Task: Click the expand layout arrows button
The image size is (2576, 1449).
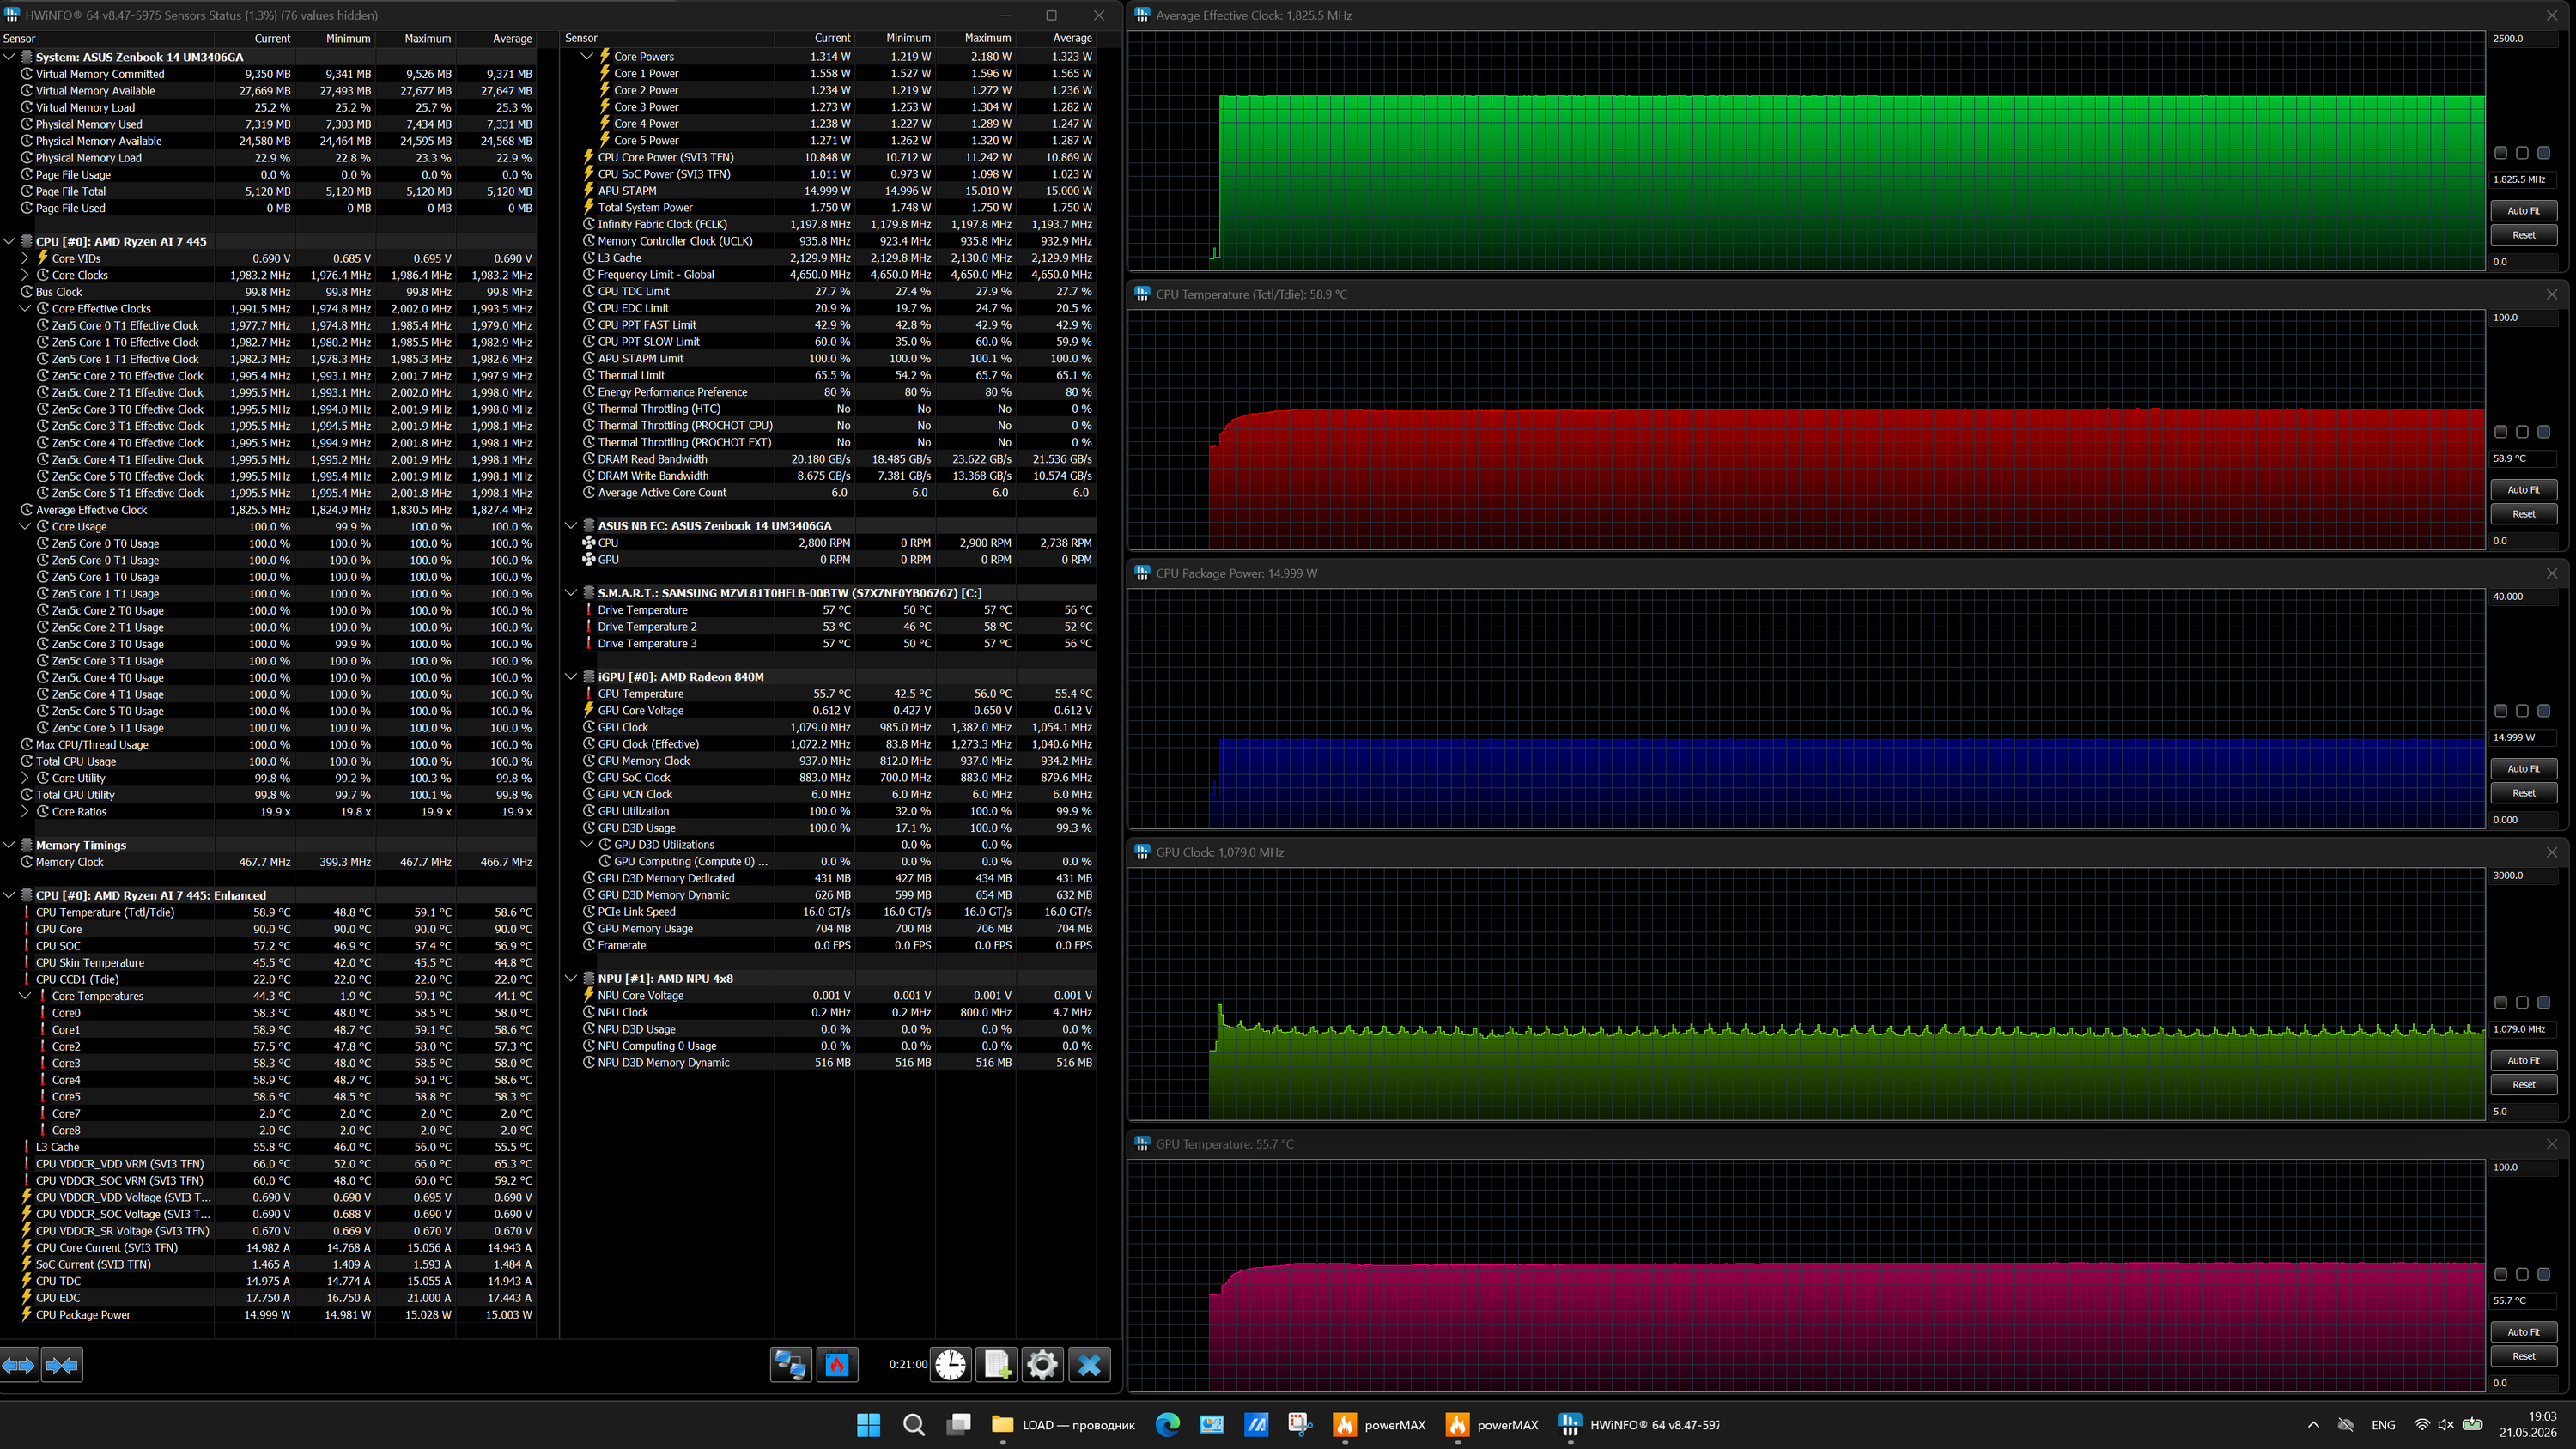Action: (x=19, y=1365)
